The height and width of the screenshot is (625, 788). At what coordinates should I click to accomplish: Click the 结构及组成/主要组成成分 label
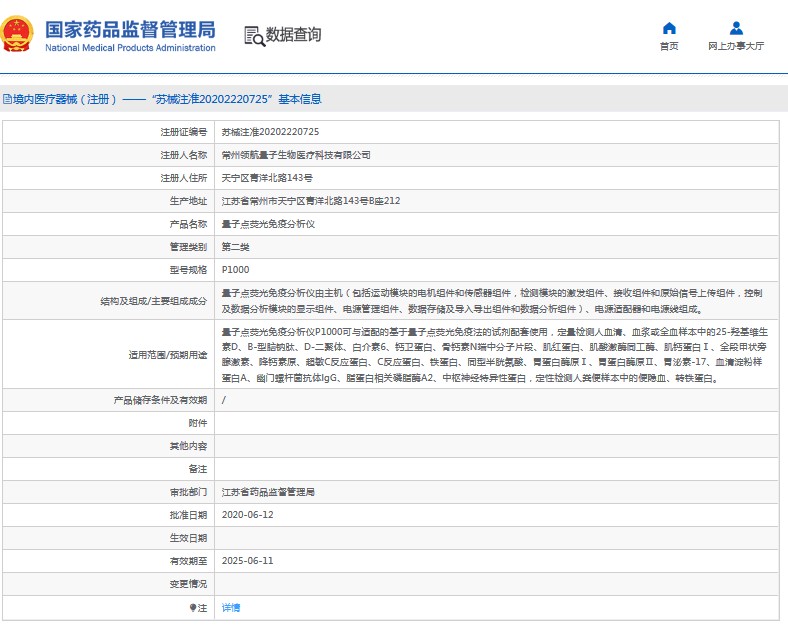[x=154, y=301]
